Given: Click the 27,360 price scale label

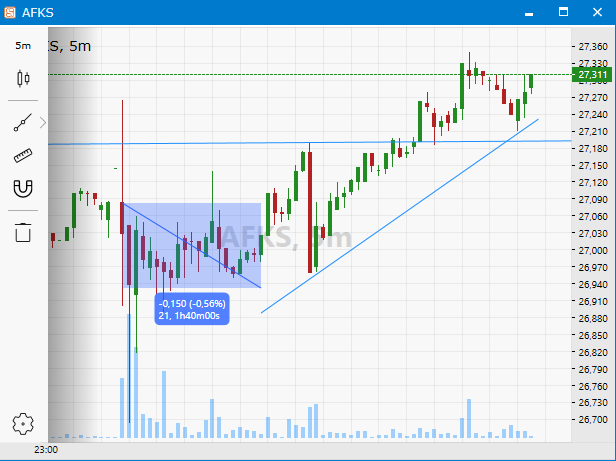Looking at the screenshot, I should [593, 47].
